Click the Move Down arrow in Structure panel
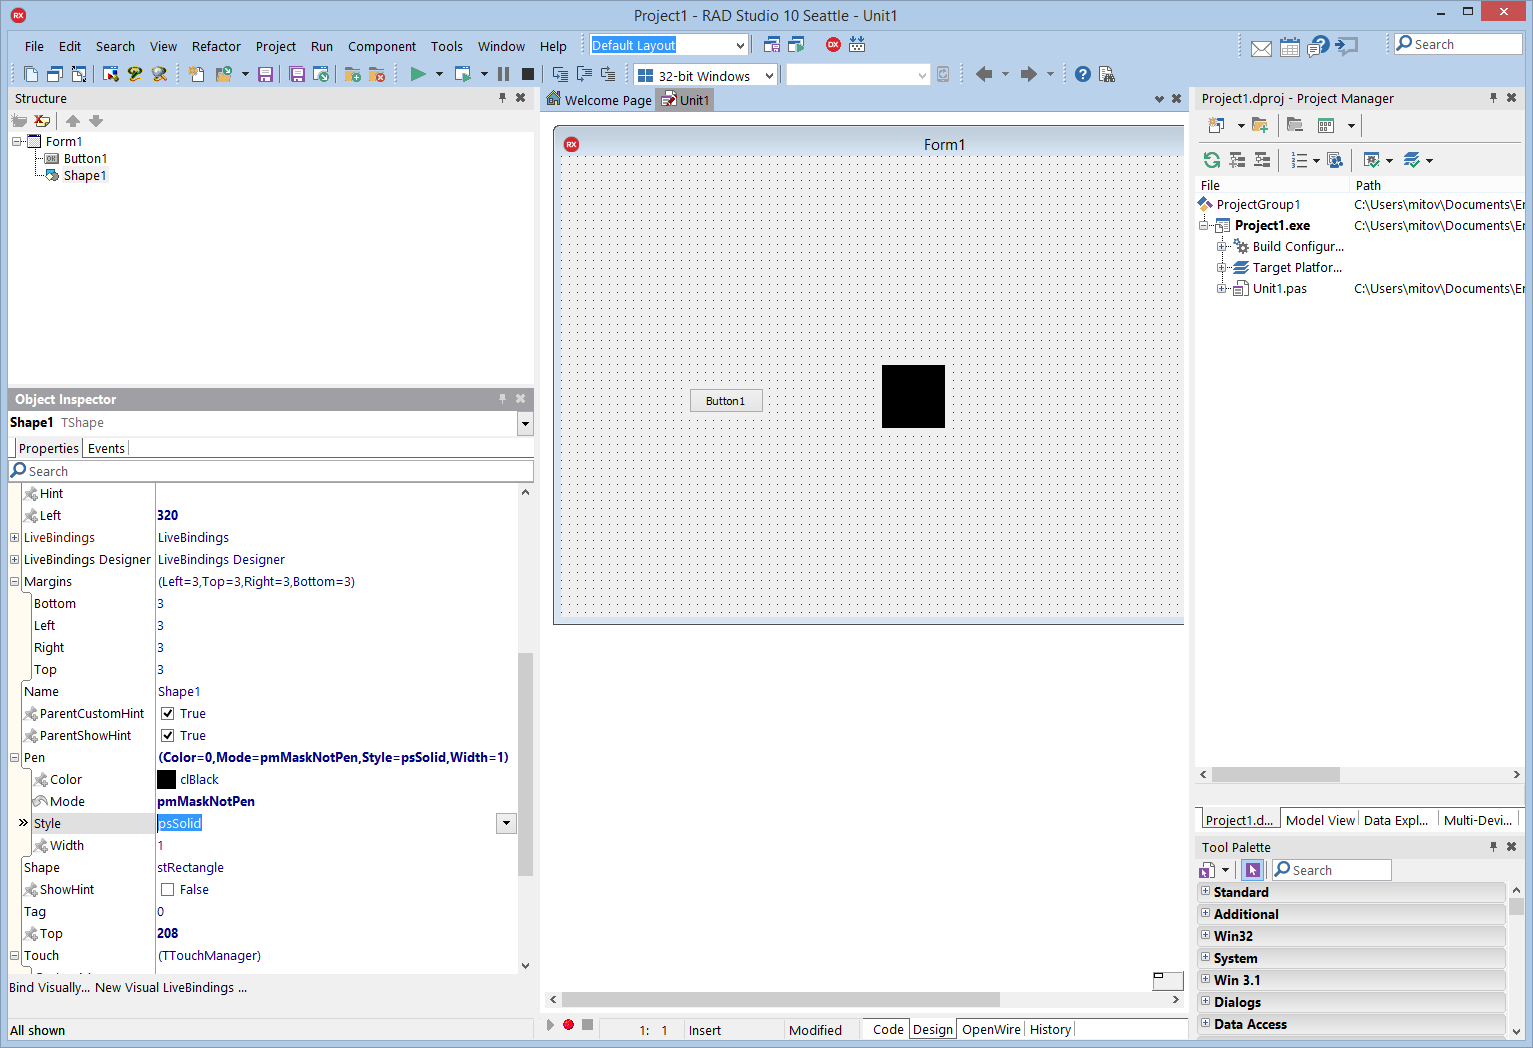Image resolution: width=1533 pixels, height=1048 pixels. pyautogui.click(x=96, y=121)
